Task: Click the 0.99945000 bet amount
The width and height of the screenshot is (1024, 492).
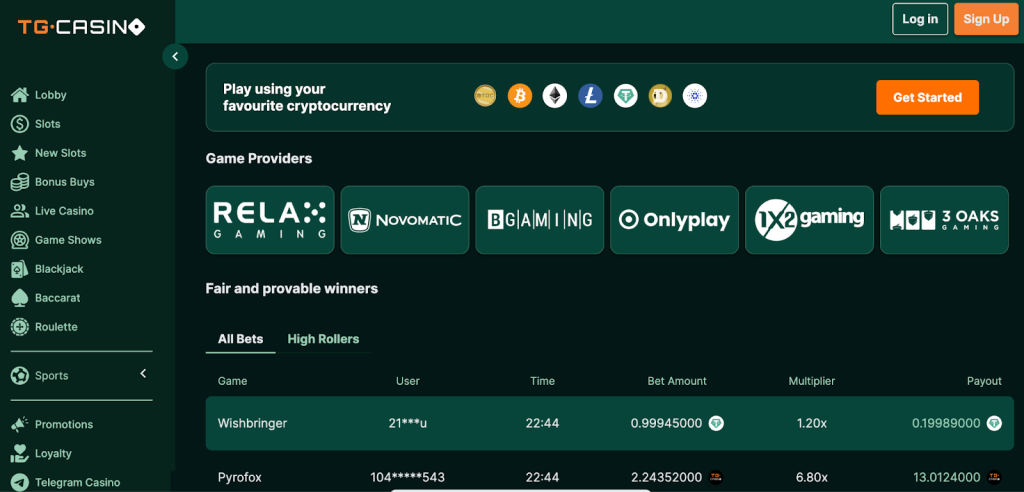Action: point(666,423)
